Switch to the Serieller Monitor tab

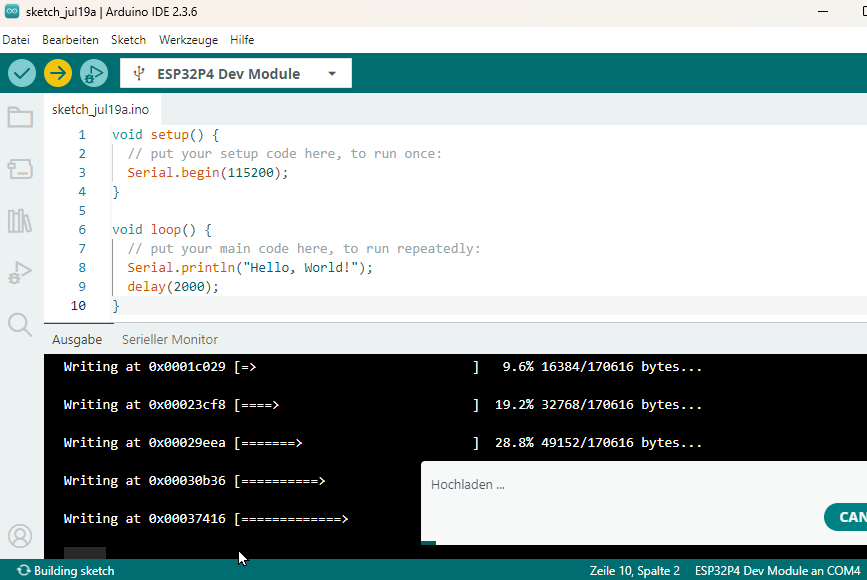[170, 340]
